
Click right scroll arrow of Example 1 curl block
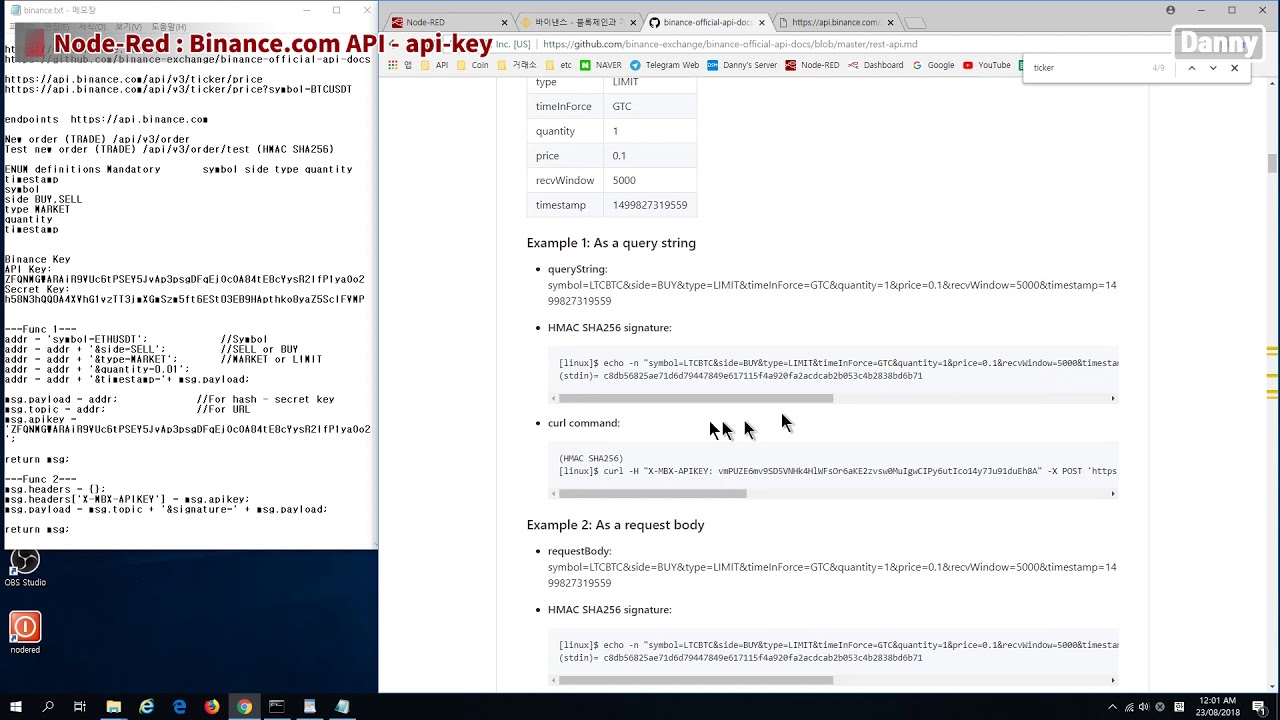tap(1113, 493)
